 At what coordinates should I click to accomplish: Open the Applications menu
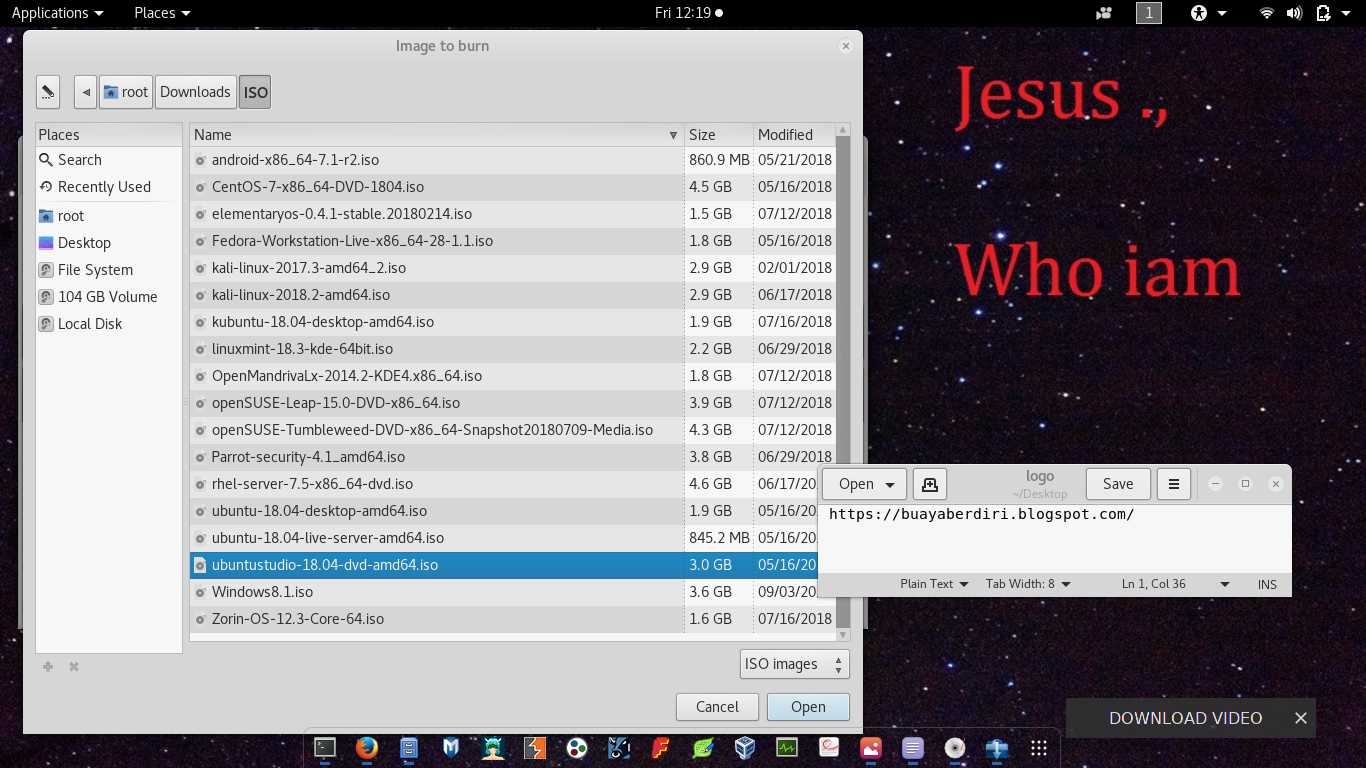[57, 13]
